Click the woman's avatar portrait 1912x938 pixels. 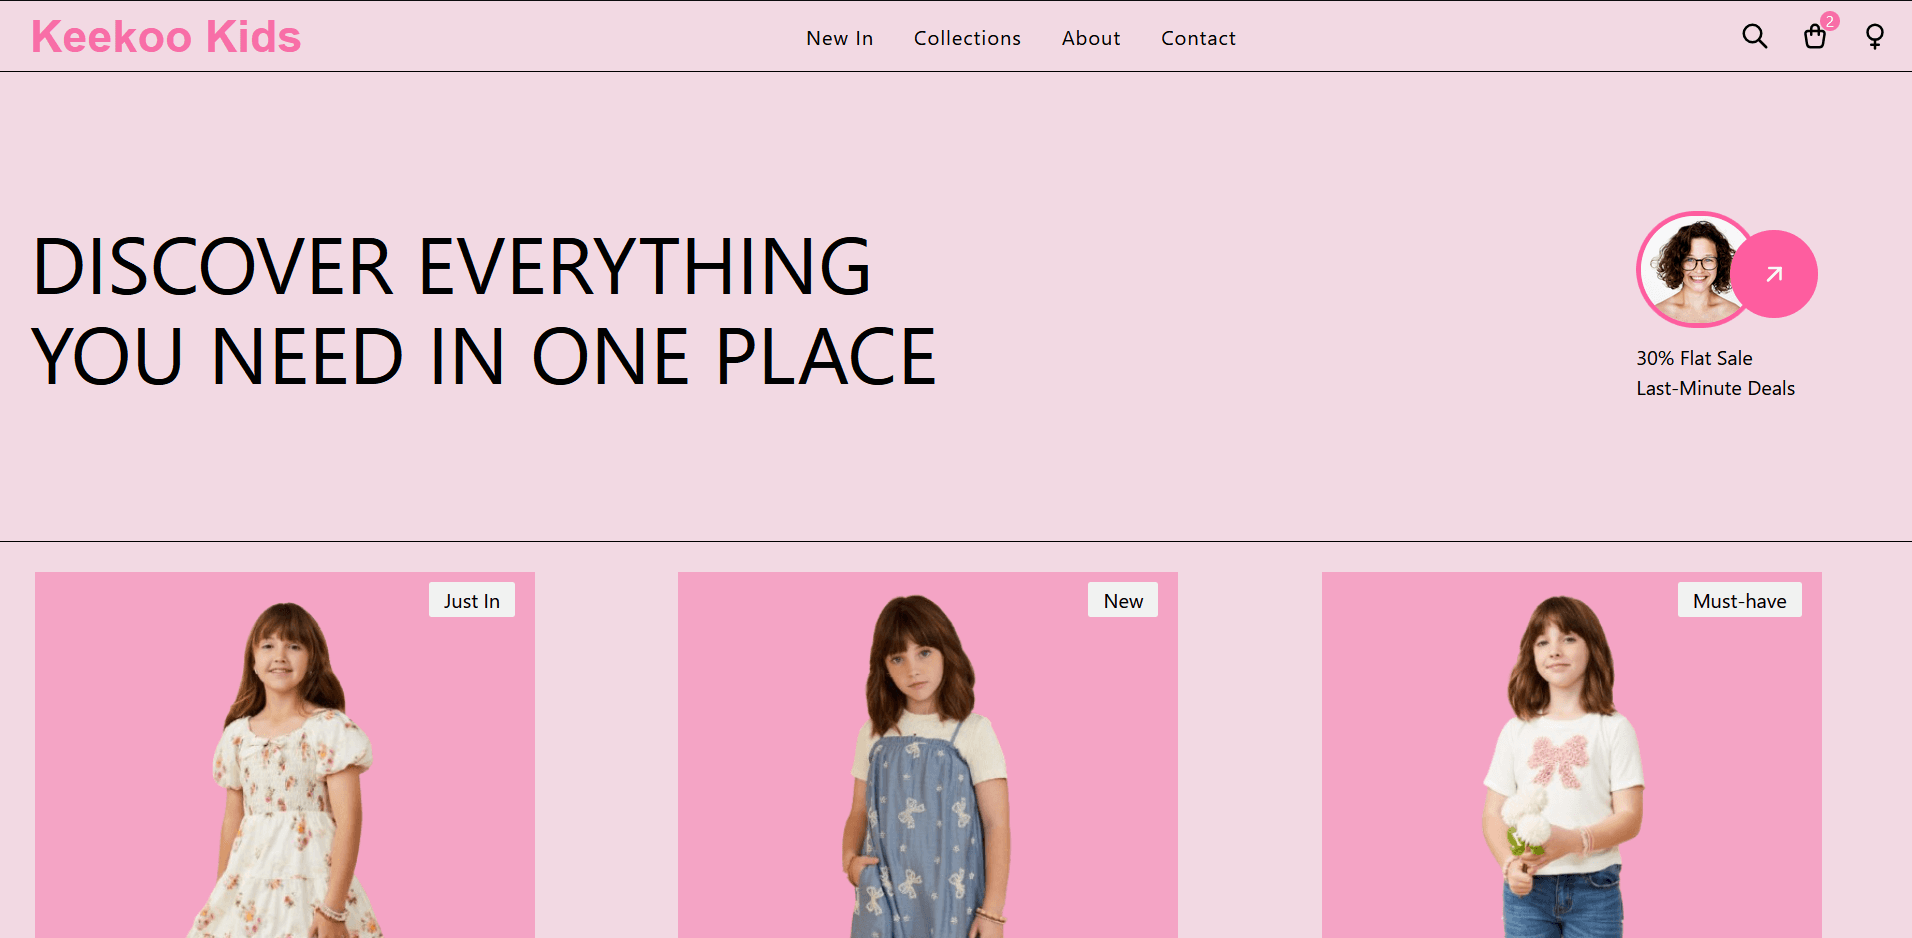(x=1694, y=269)
